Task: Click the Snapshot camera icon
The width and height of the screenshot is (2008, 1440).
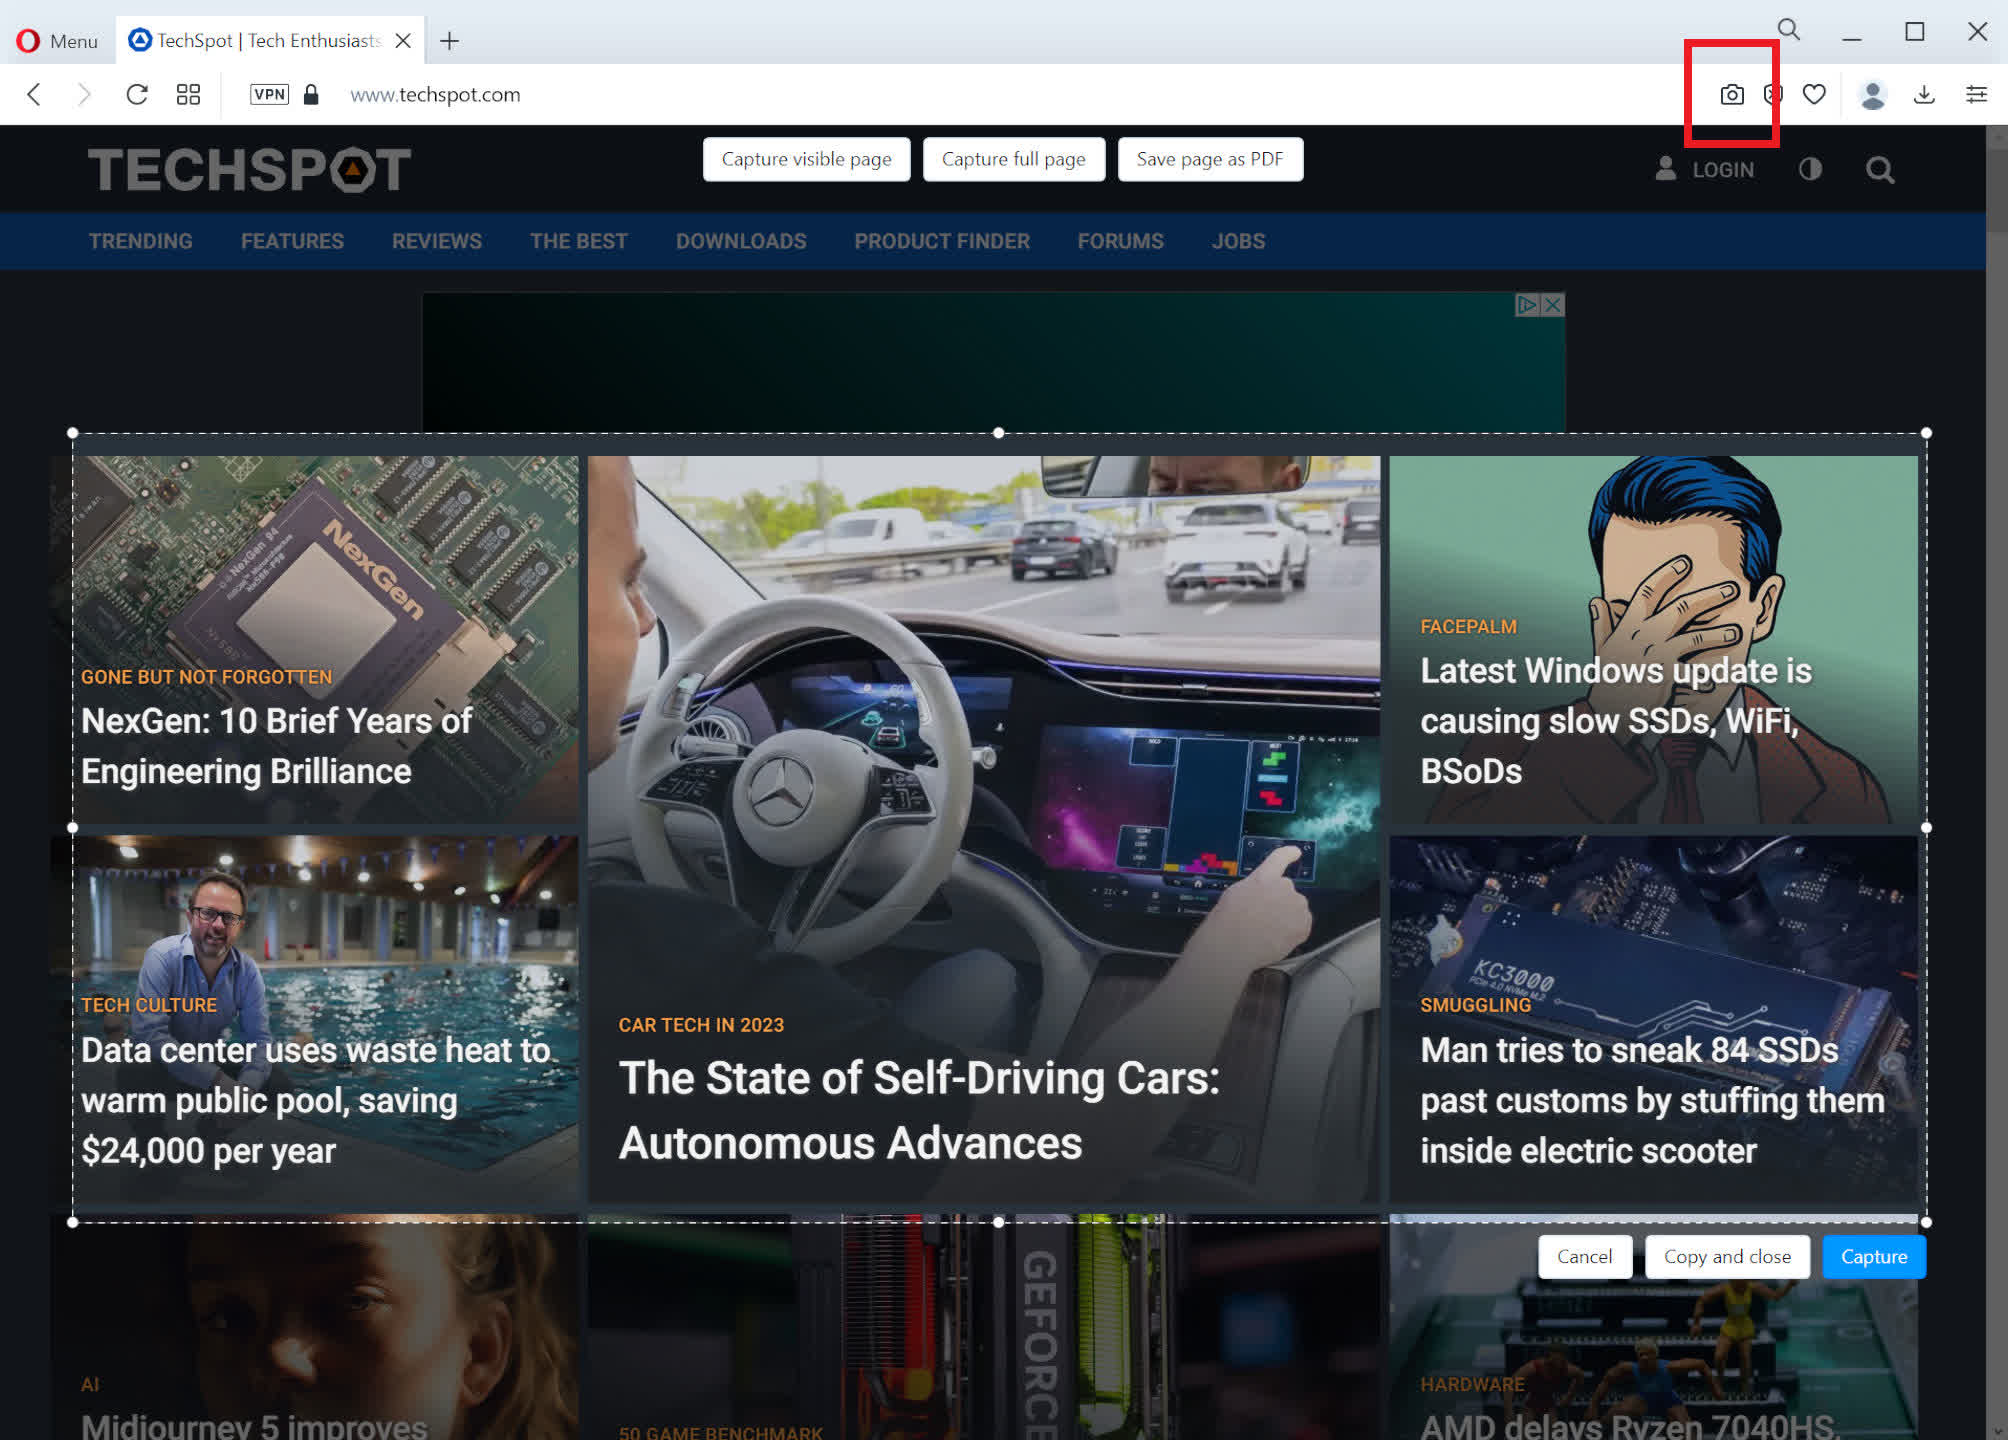Action: tap(1732, 94)
